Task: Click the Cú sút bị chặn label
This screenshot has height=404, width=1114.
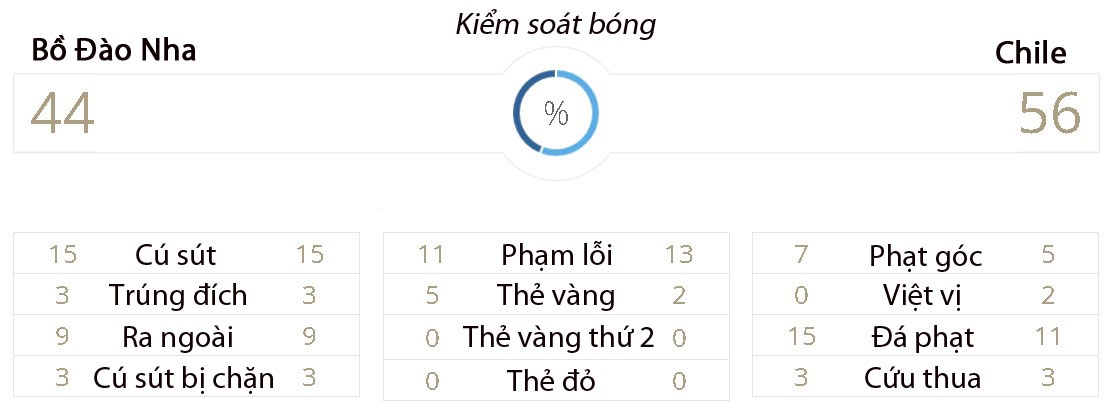Action: pyautogui.click(x=183, y=378)
